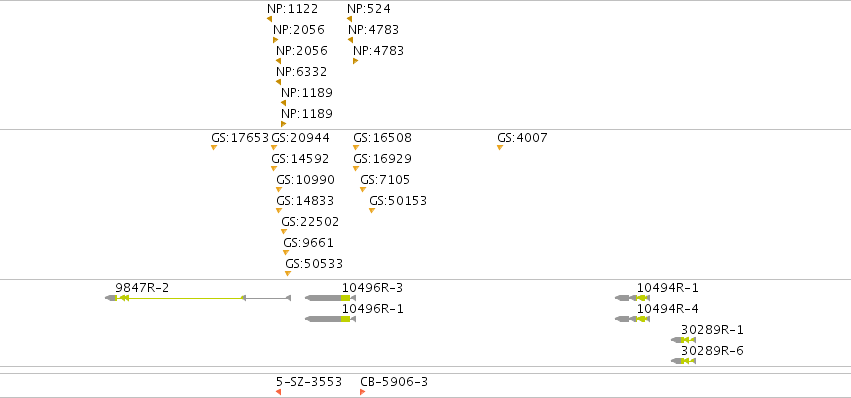Image resolution: width=851 pixels, height=398 pixels.
Task: Click the right-pointing arrow beneath NP:1189
Action: (x=283, y=124)
